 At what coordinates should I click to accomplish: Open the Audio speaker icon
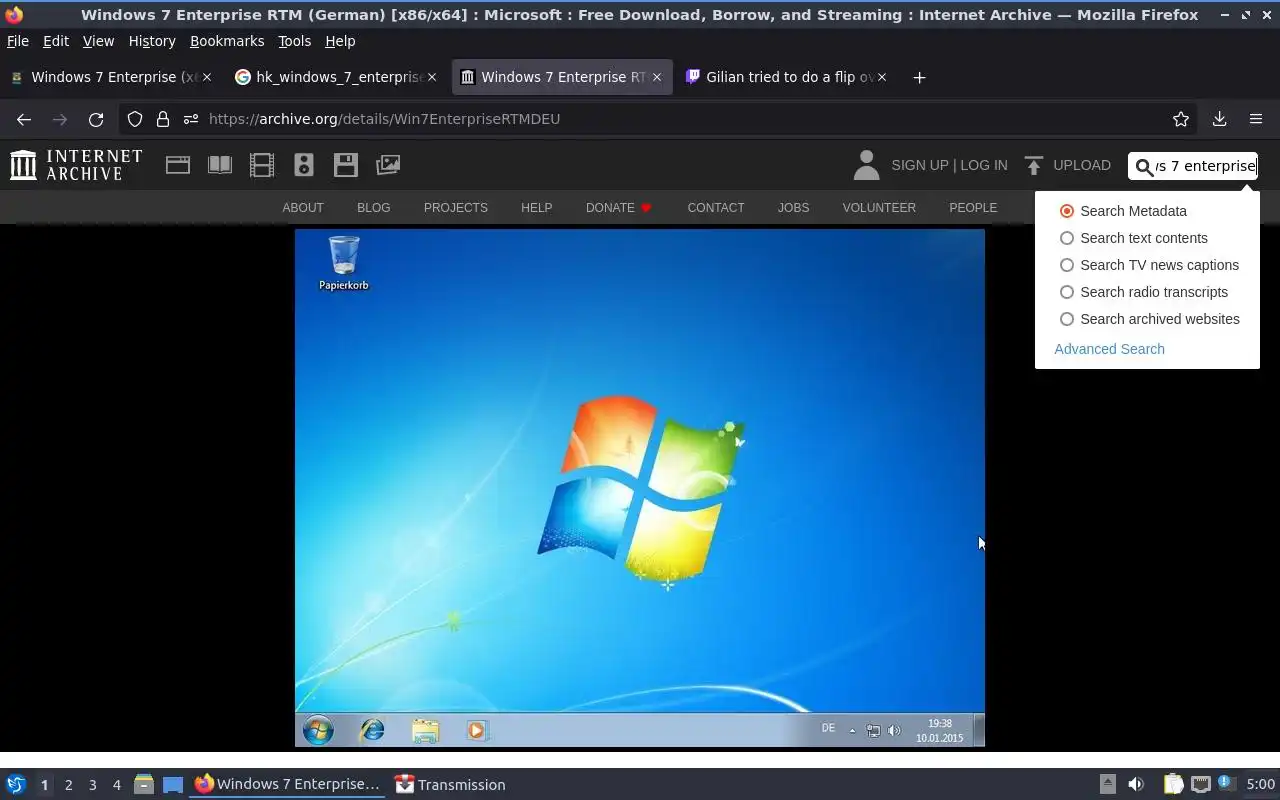pos(304,165)
